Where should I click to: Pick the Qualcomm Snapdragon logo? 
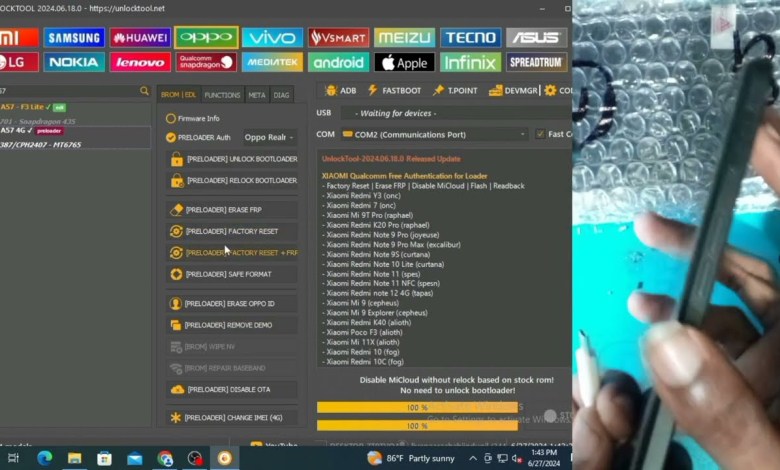point(206,62)
